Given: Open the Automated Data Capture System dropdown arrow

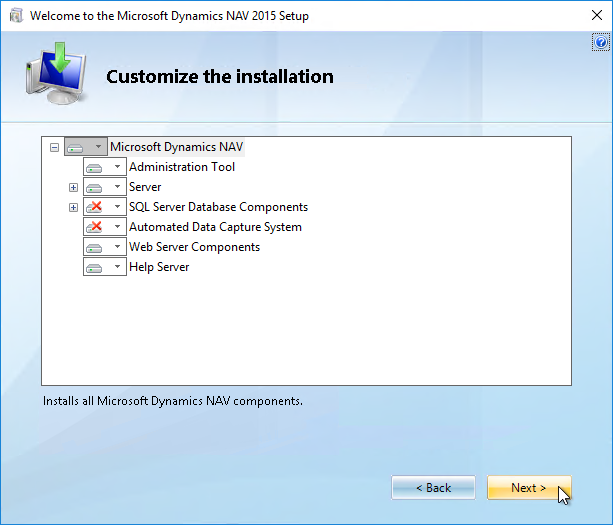Looking at the screenshot, I should pos(117,226).
